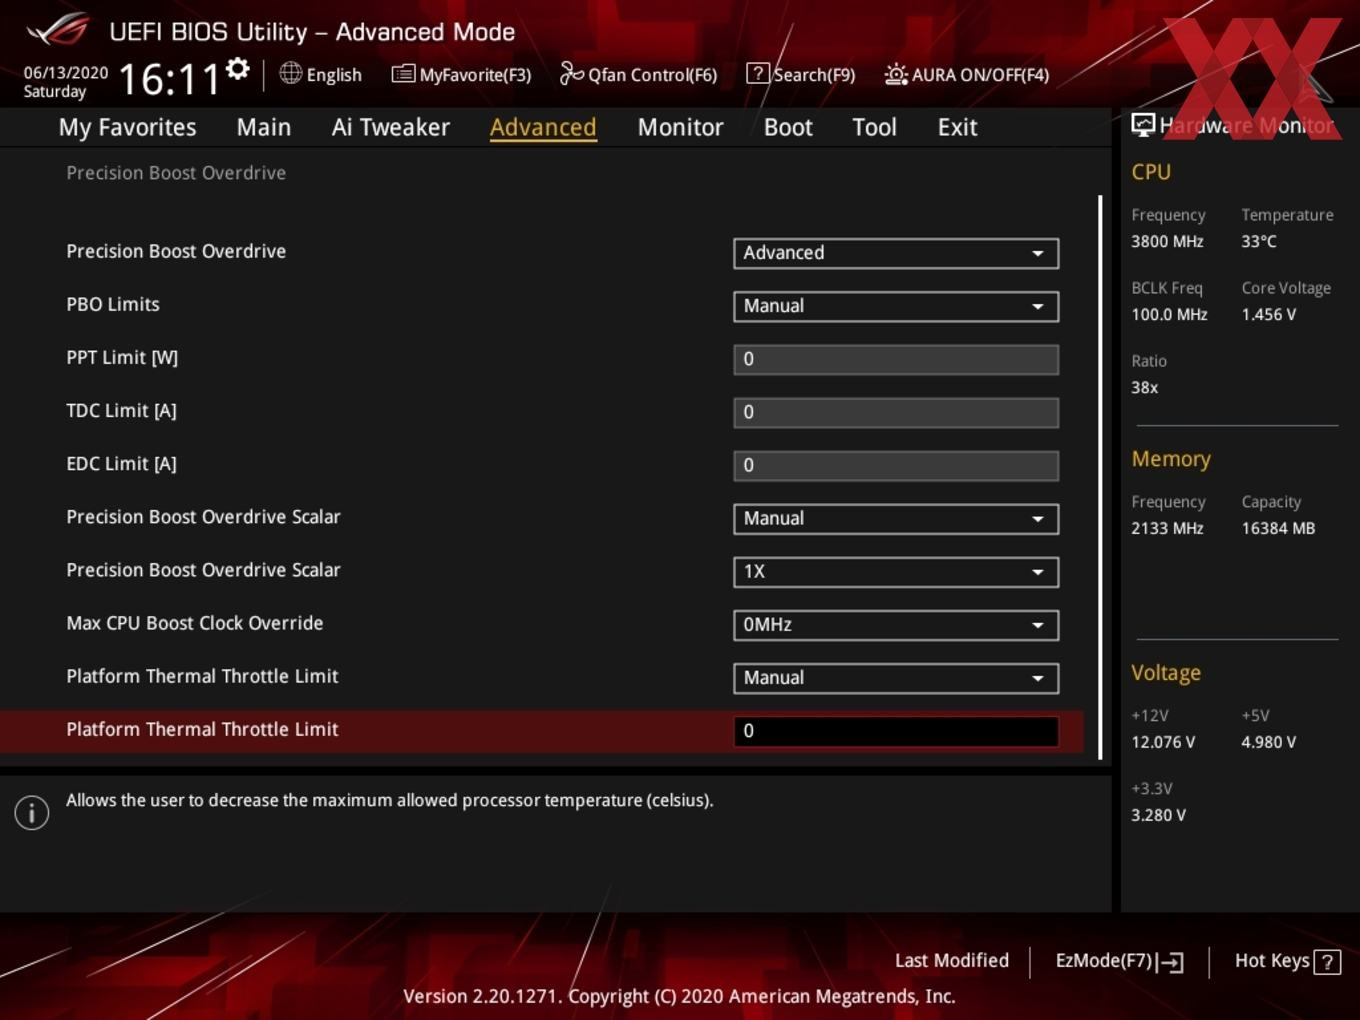Click the Precision Boost Overdrive breadcrumb heading
This screenshot has width=1360, height=1020.
[176, 173]
